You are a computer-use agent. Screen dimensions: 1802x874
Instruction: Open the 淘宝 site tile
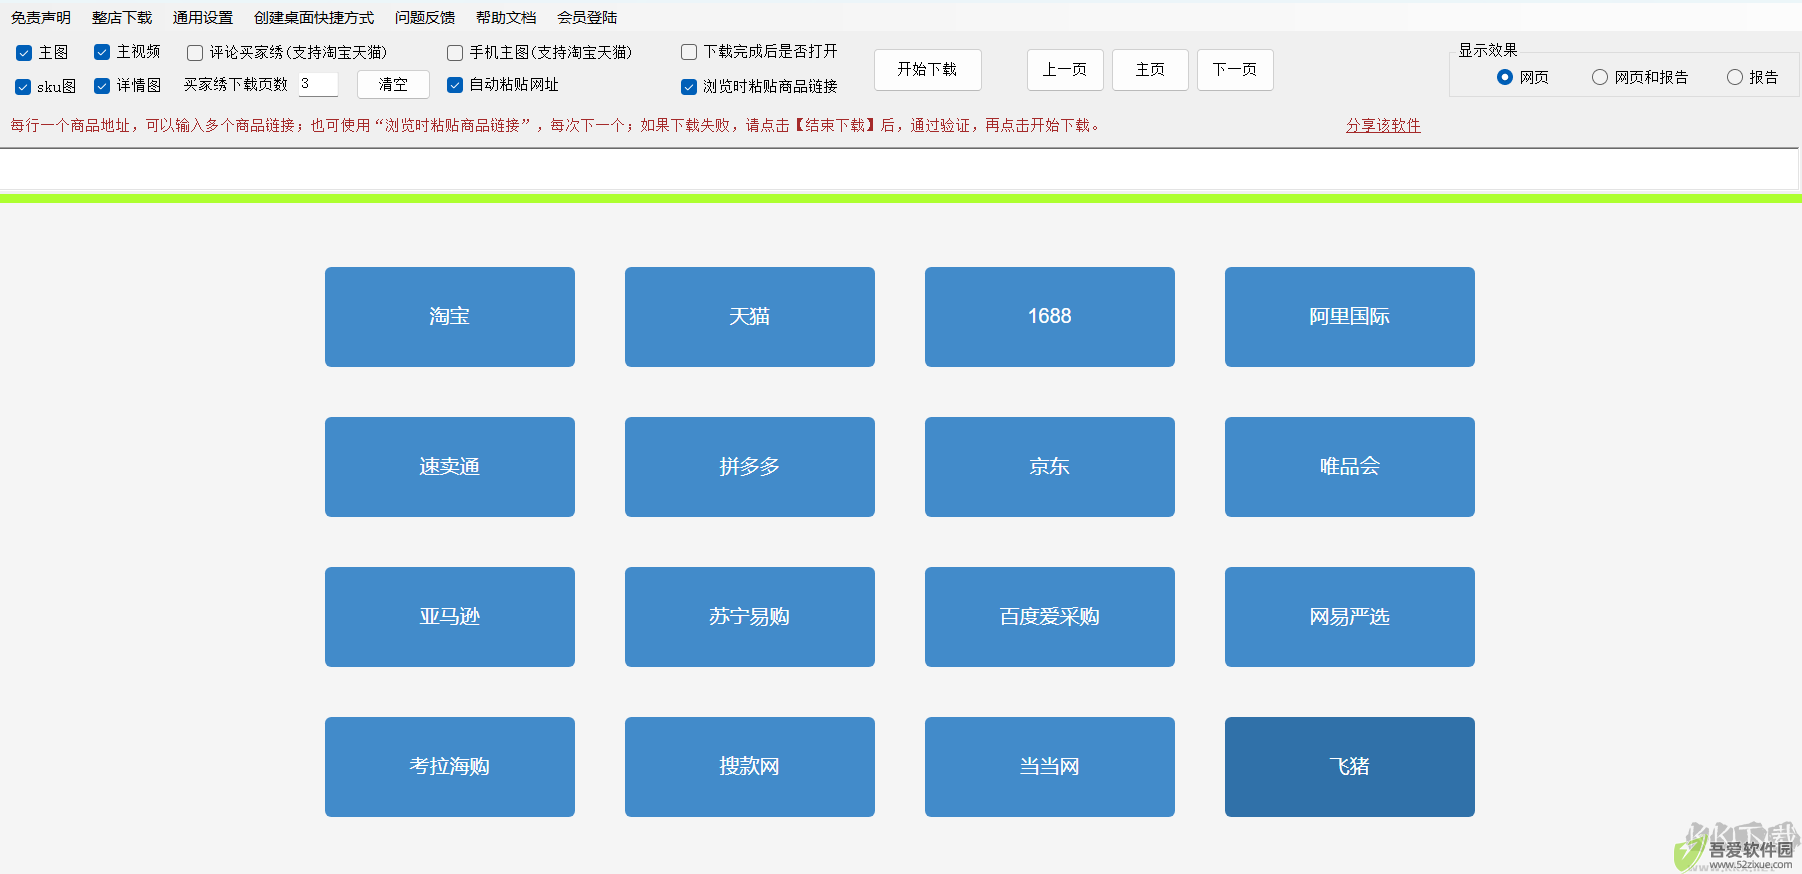click(450, 317)
